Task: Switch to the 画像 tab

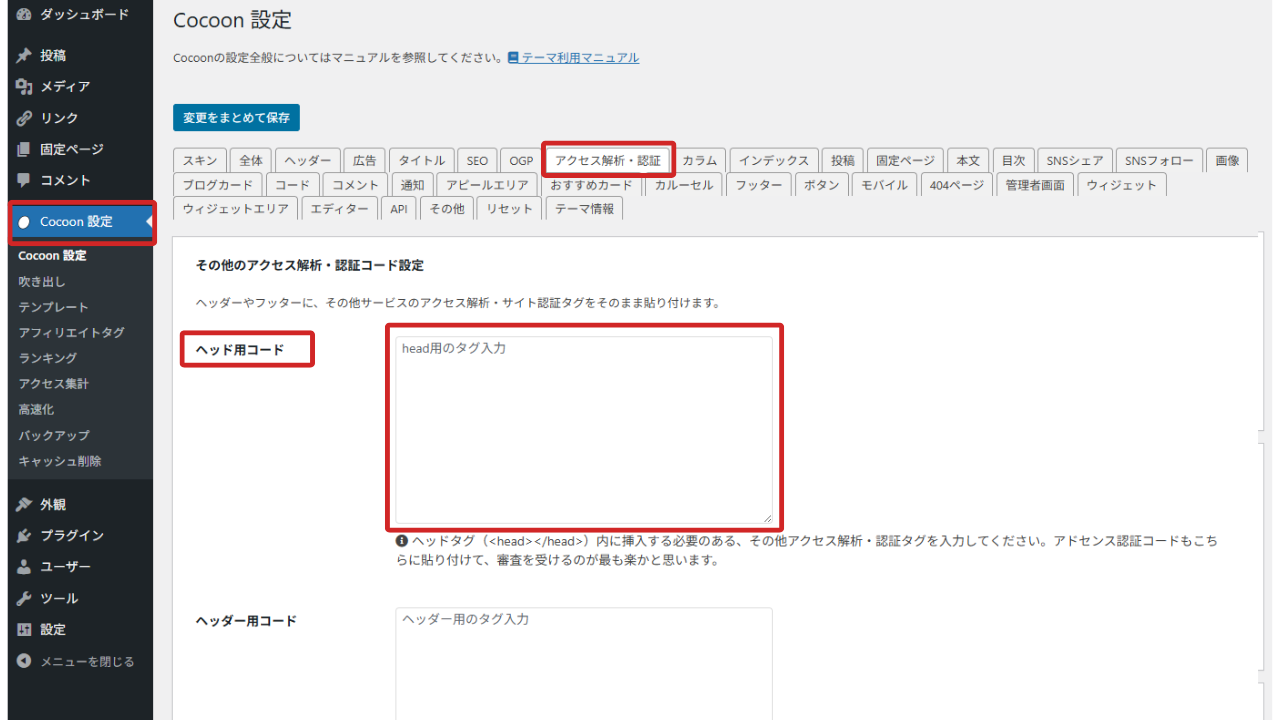Action: [1227, 160]
